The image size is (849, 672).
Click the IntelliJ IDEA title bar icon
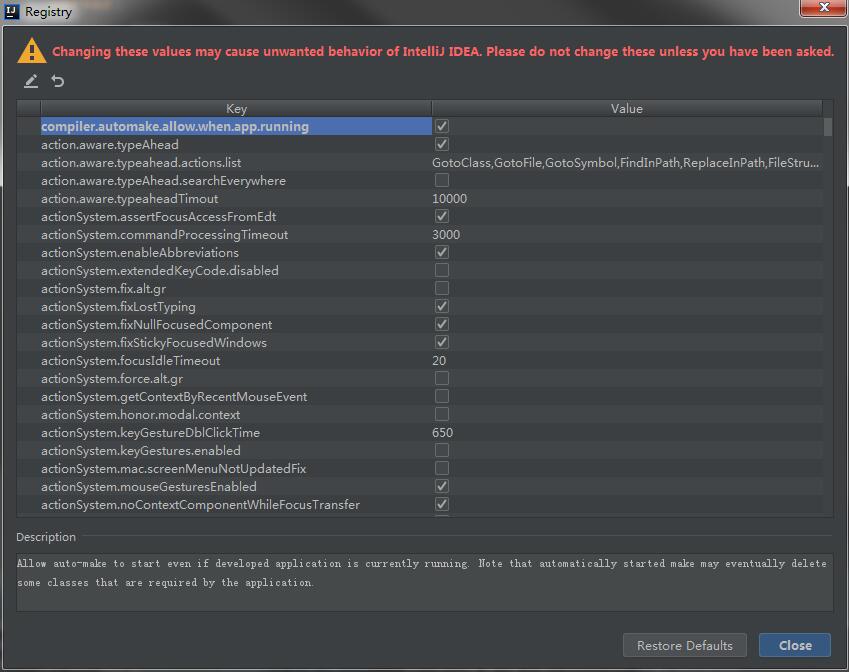(x=13, y=12)
